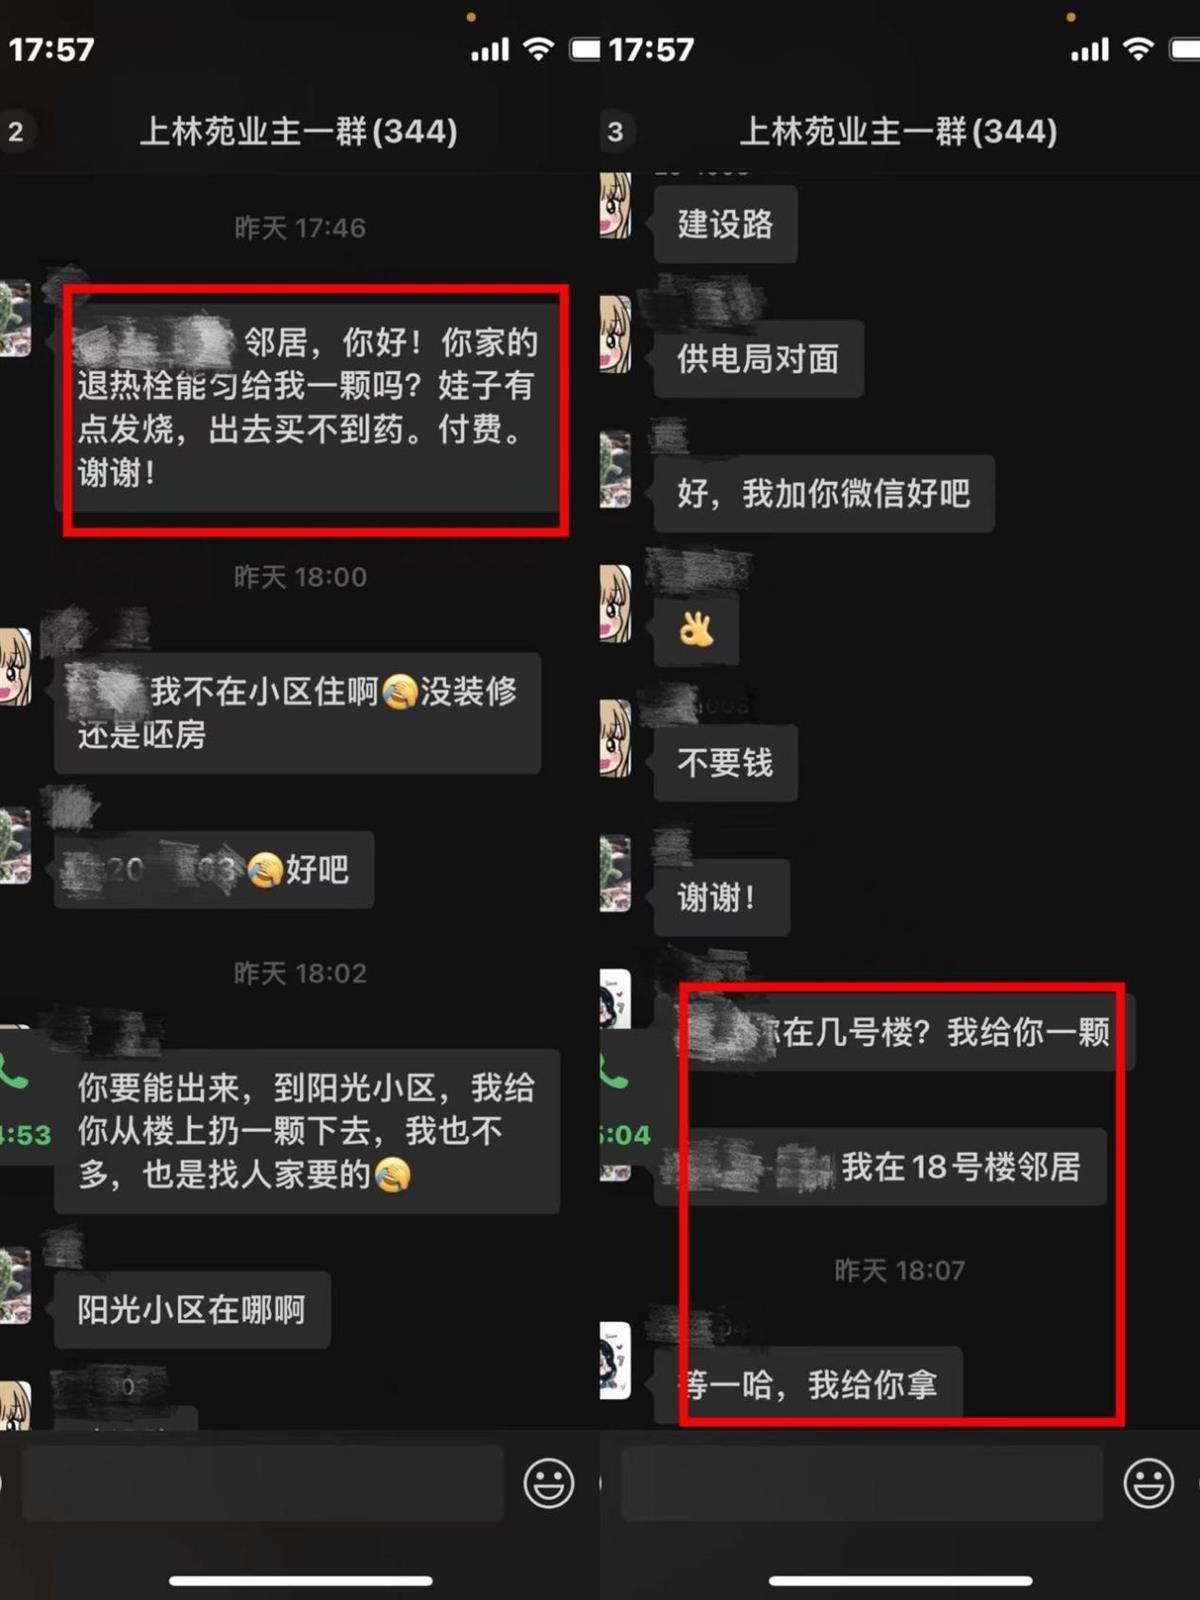Select the 我在18号楼邻居 message bubble

tap(880, 1167)
